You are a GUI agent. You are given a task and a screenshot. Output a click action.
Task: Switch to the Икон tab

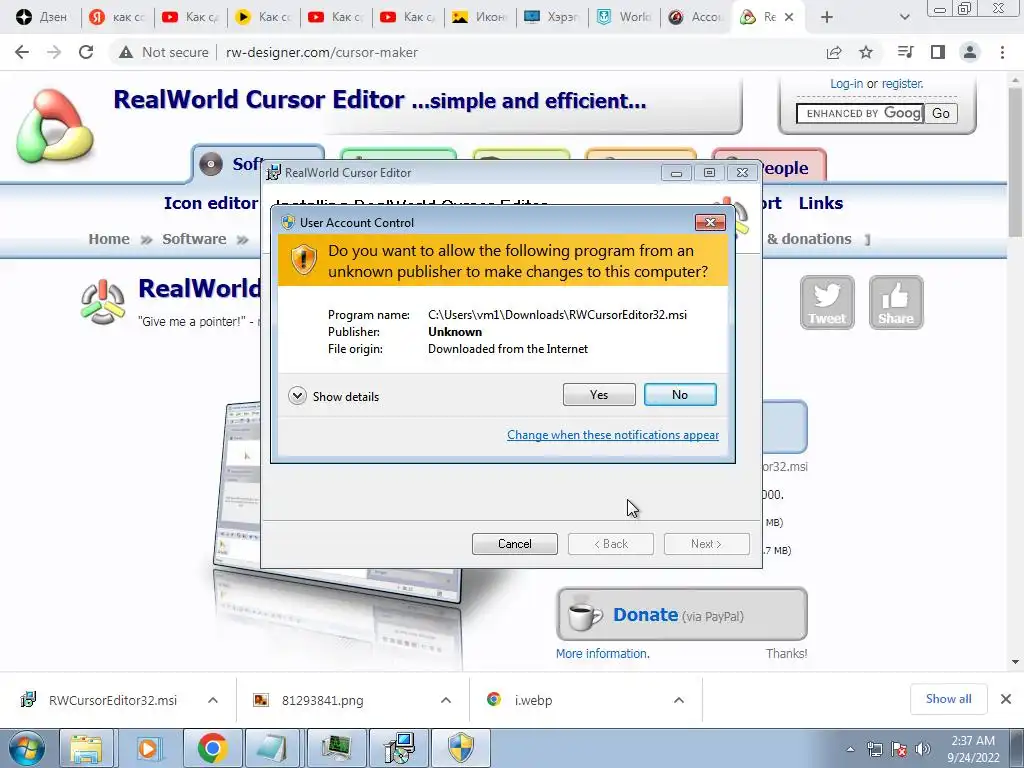click(x=480, y=17)
